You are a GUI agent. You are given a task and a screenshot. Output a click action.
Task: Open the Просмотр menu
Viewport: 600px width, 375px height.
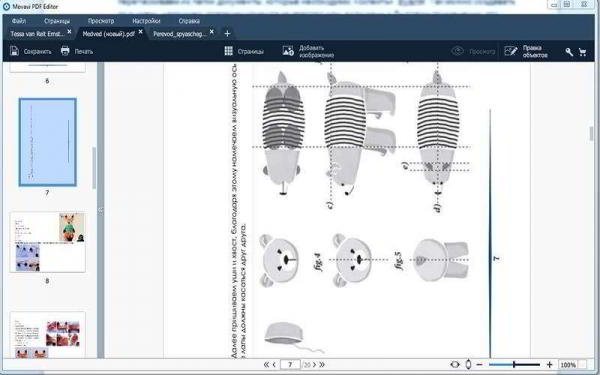click(x=101, y=21)
